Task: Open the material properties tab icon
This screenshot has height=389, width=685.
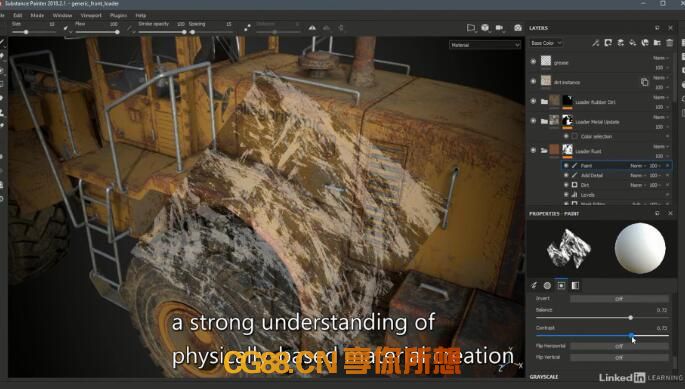Action: pos(575,285)
